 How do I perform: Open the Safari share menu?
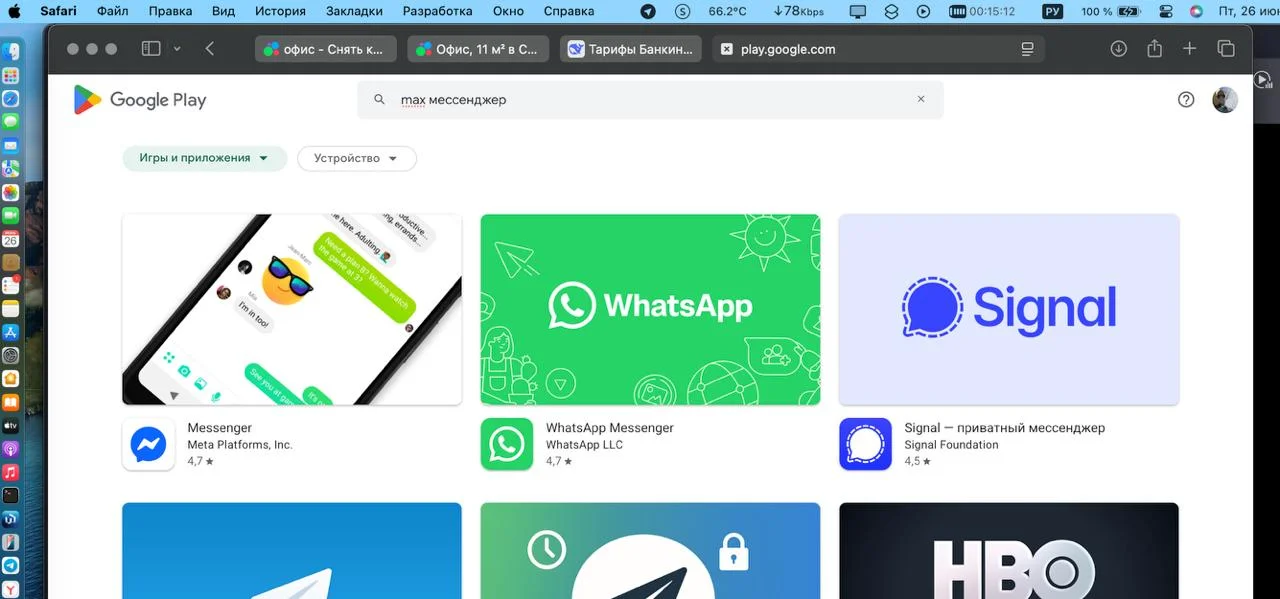coord(1154,48)
